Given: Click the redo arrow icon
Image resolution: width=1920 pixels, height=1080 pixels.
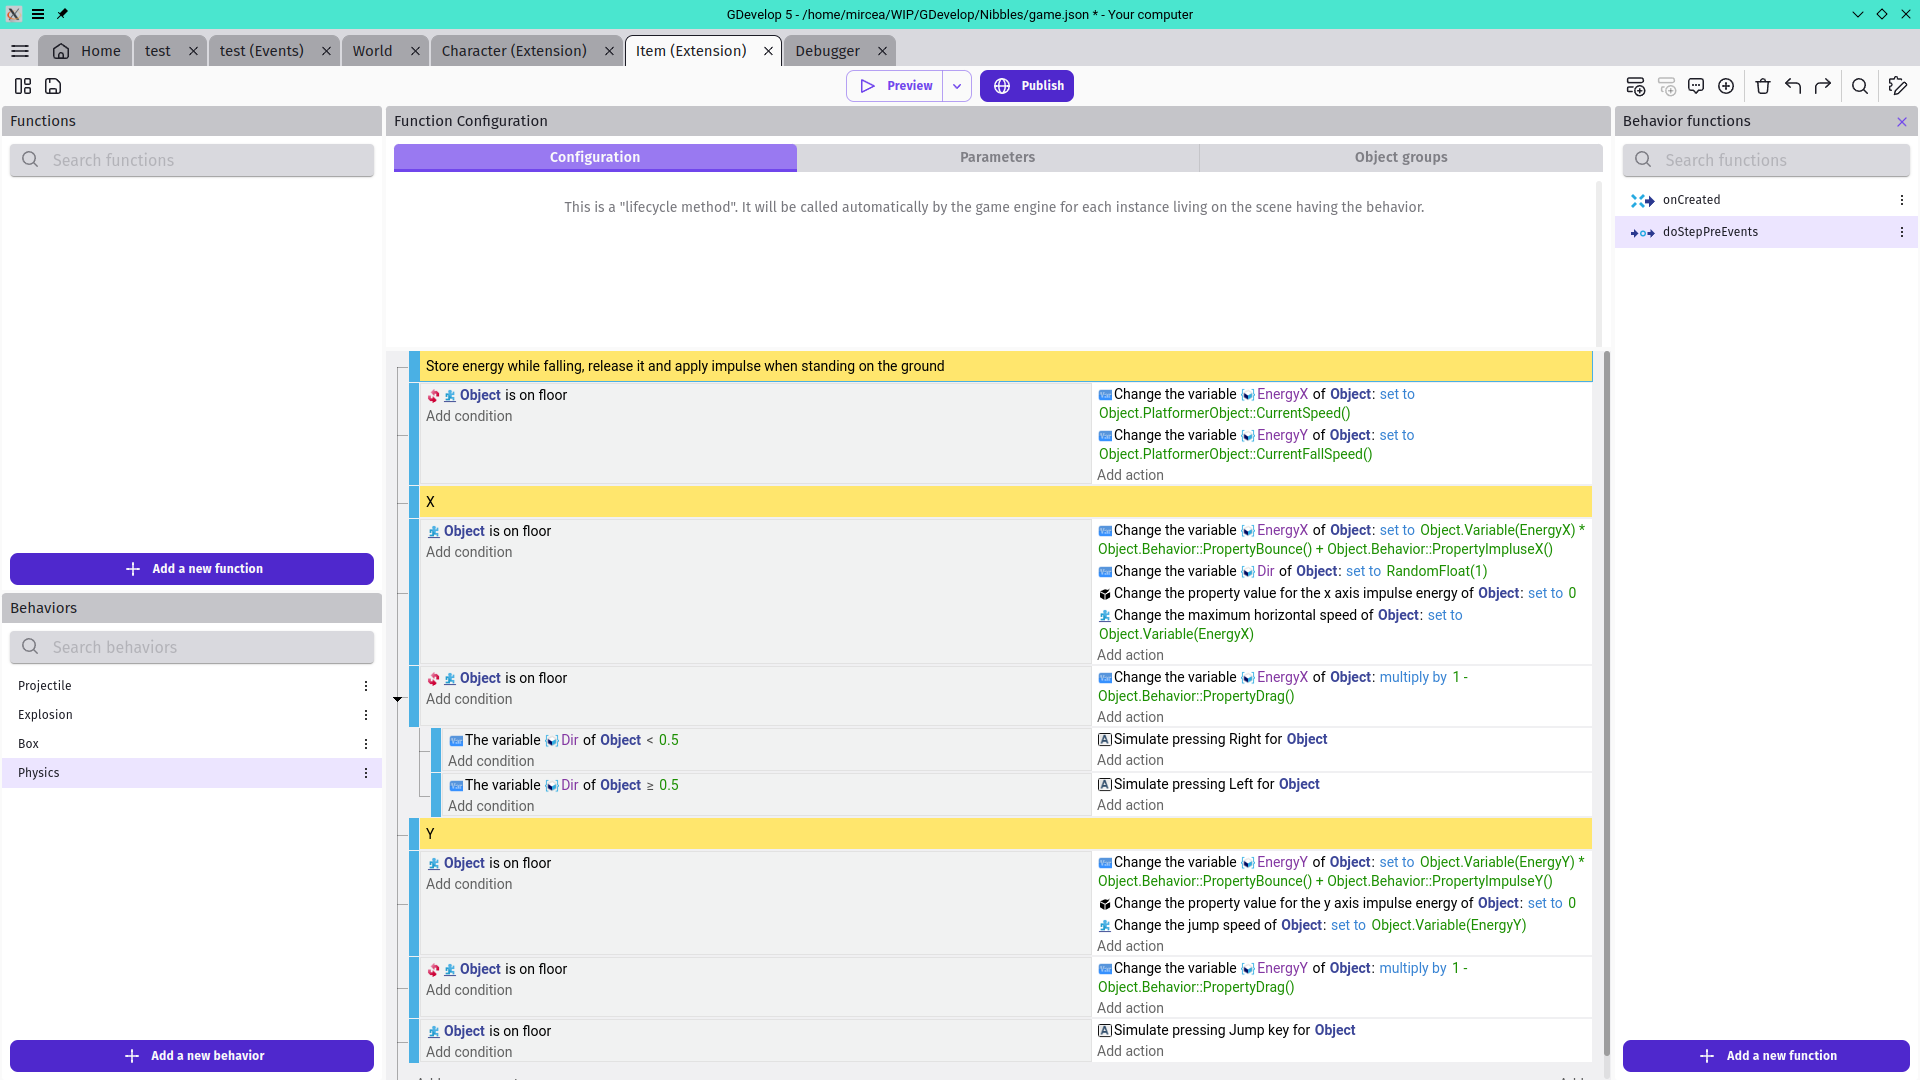Looking at the screenshot, I should [1823, 86].
